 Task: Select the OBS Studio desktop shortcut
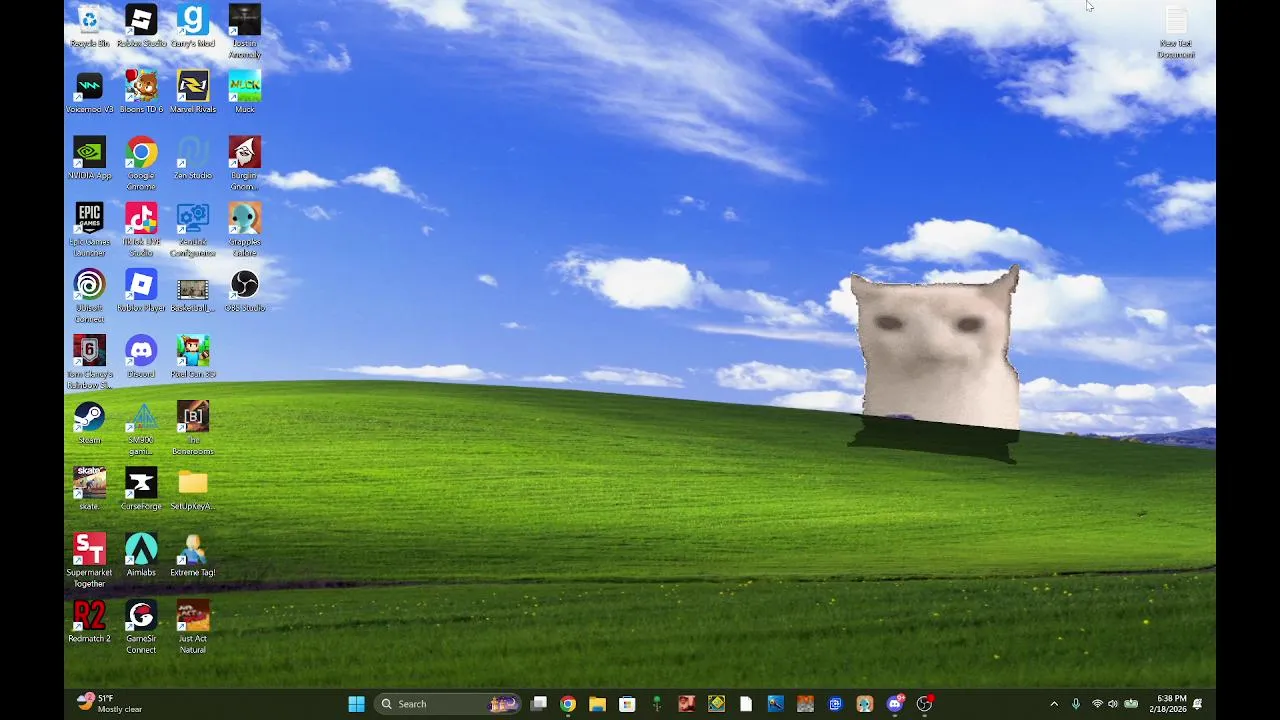coord(245,292)
